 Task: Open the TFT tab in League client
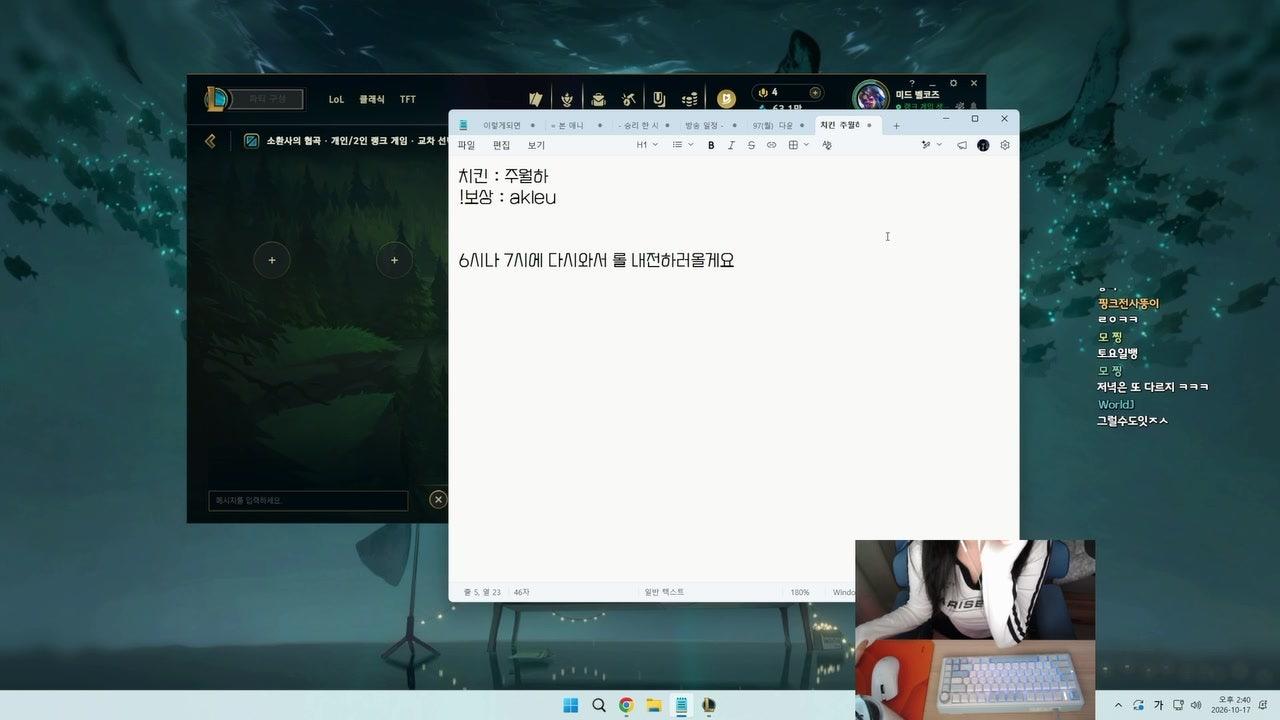tap(408, 99)
